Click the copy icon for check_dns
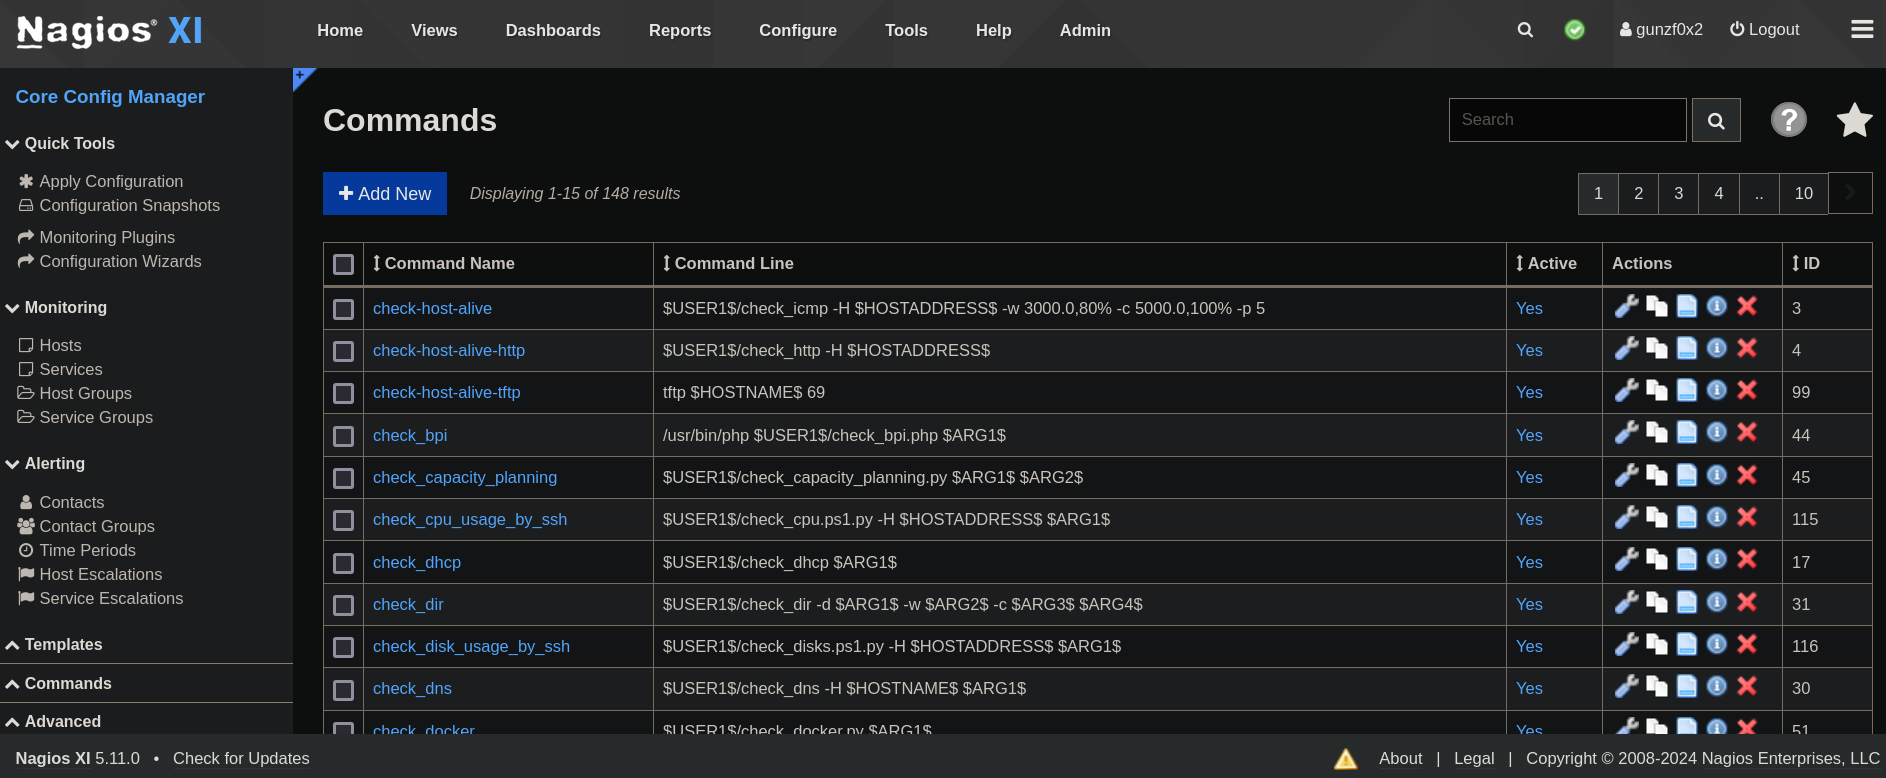1886x778 pixels. click(1656, 686)
